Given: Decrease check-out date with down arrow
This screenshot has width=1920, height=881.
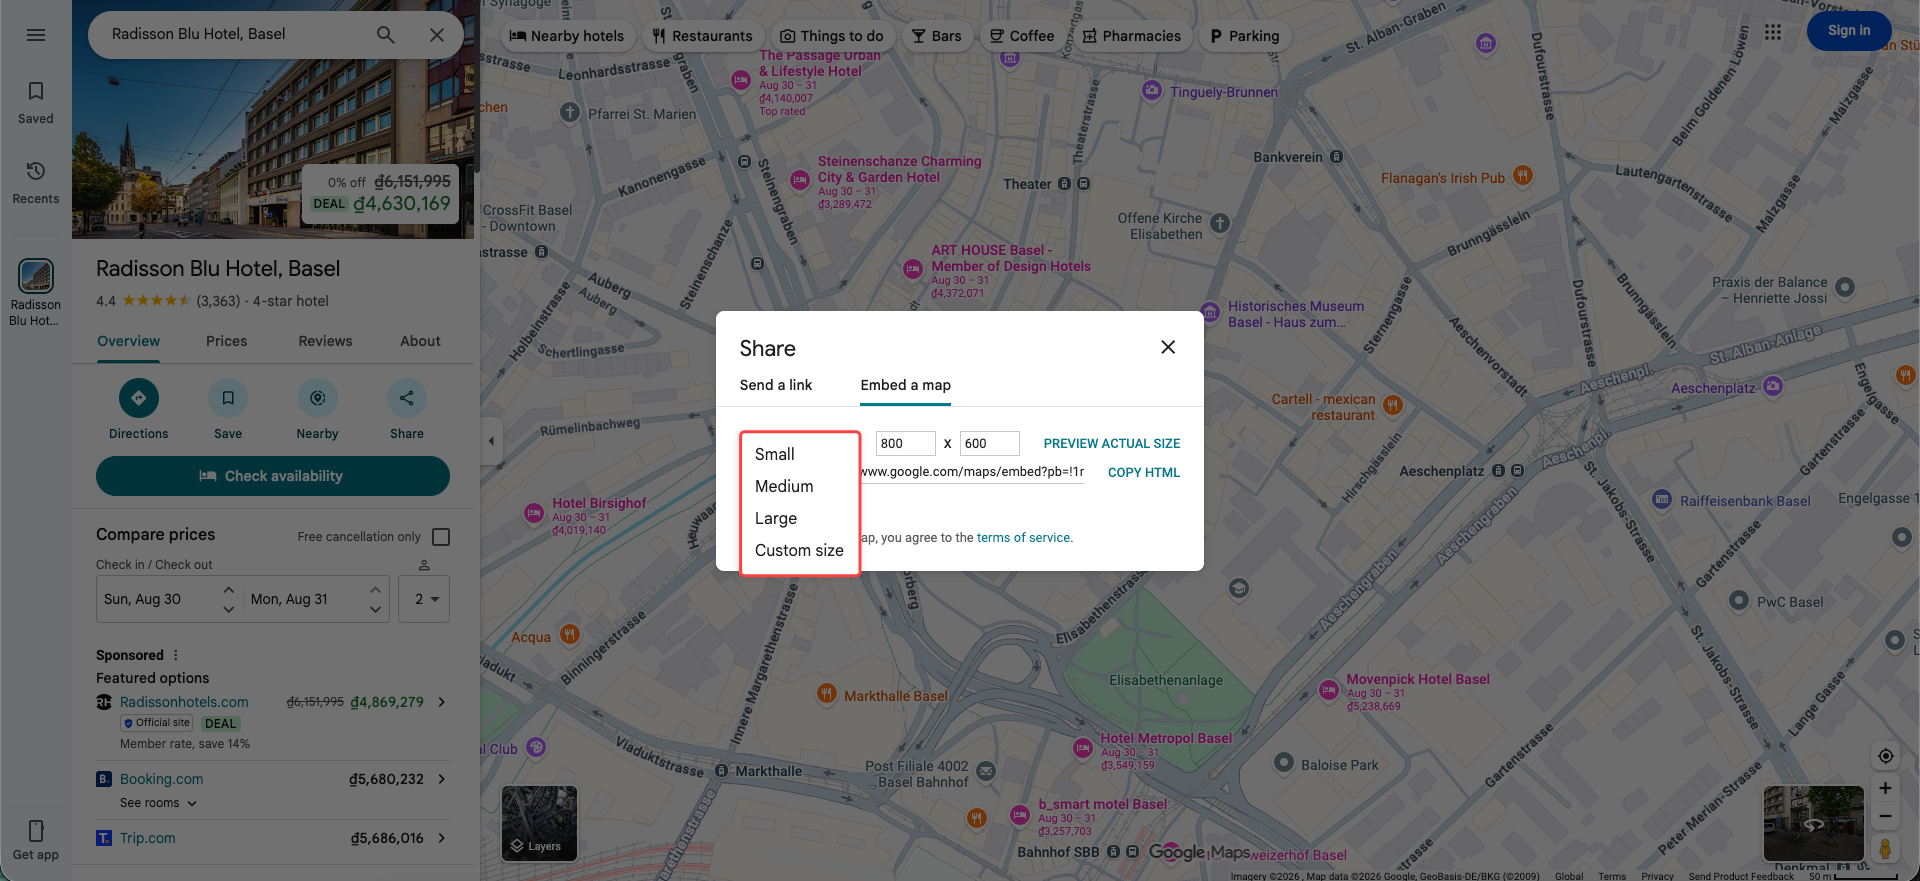Looking at the screenshot, I should click(x=375, y=609).
